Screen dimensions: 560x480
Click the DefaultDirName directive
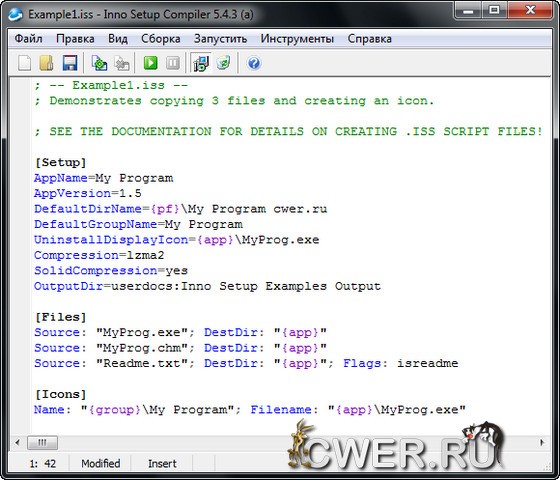click(x=88, y=209)
